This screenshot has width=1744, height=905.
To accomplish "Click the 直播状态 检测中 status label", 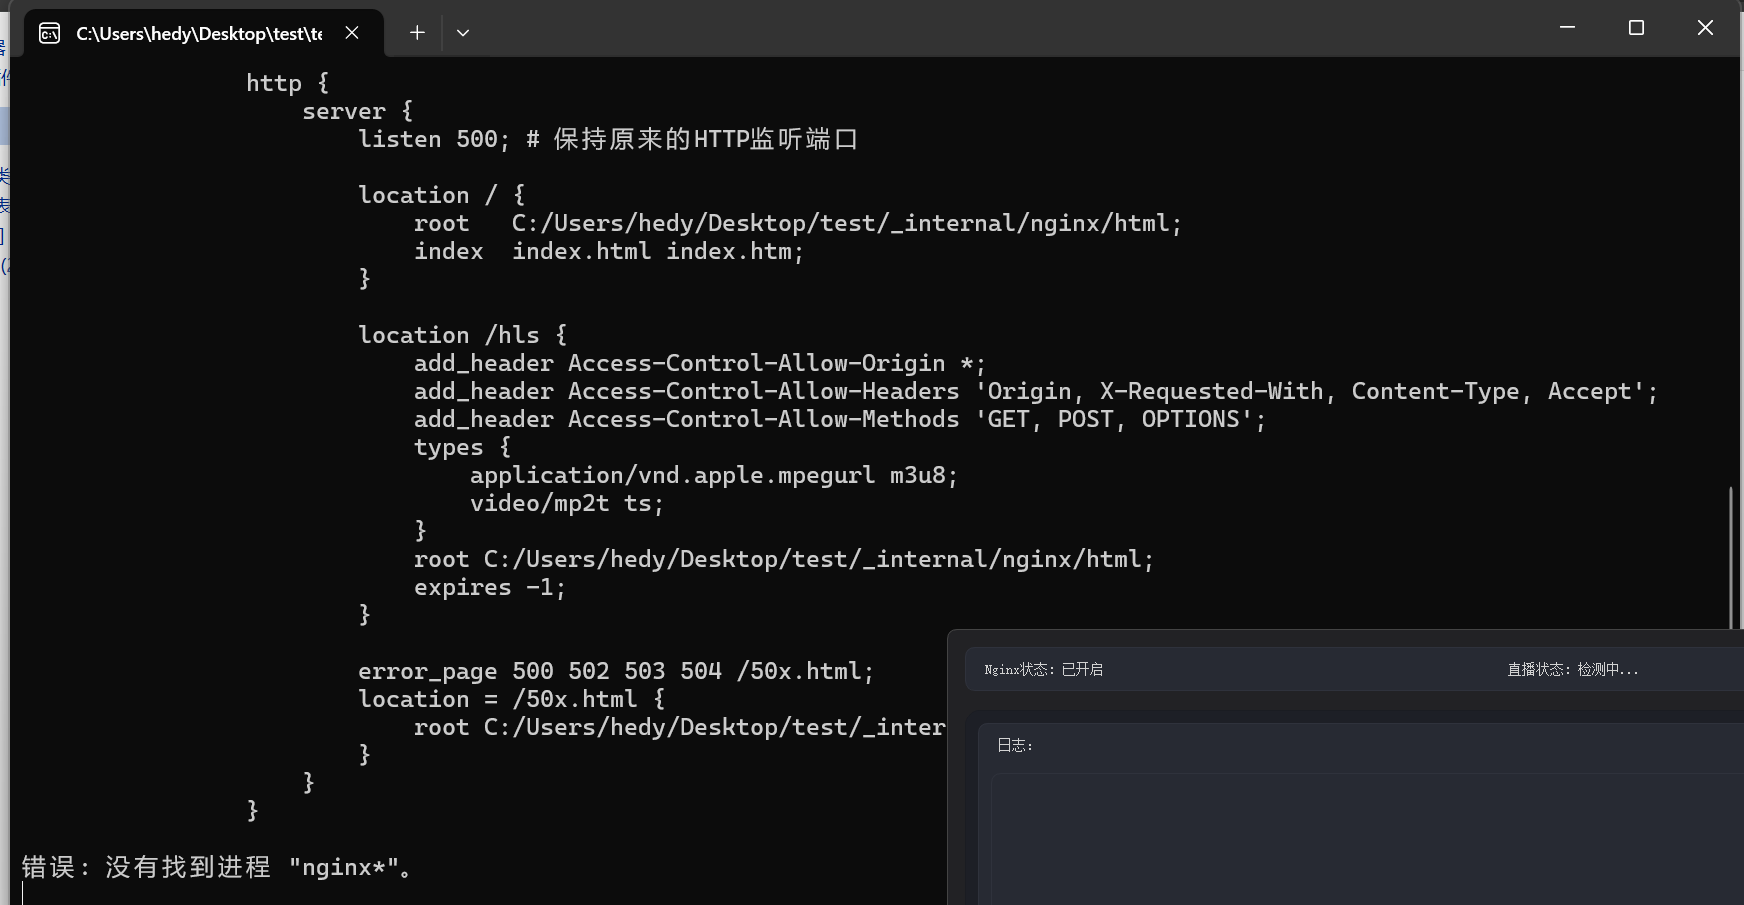I will tap(1572, 670).
